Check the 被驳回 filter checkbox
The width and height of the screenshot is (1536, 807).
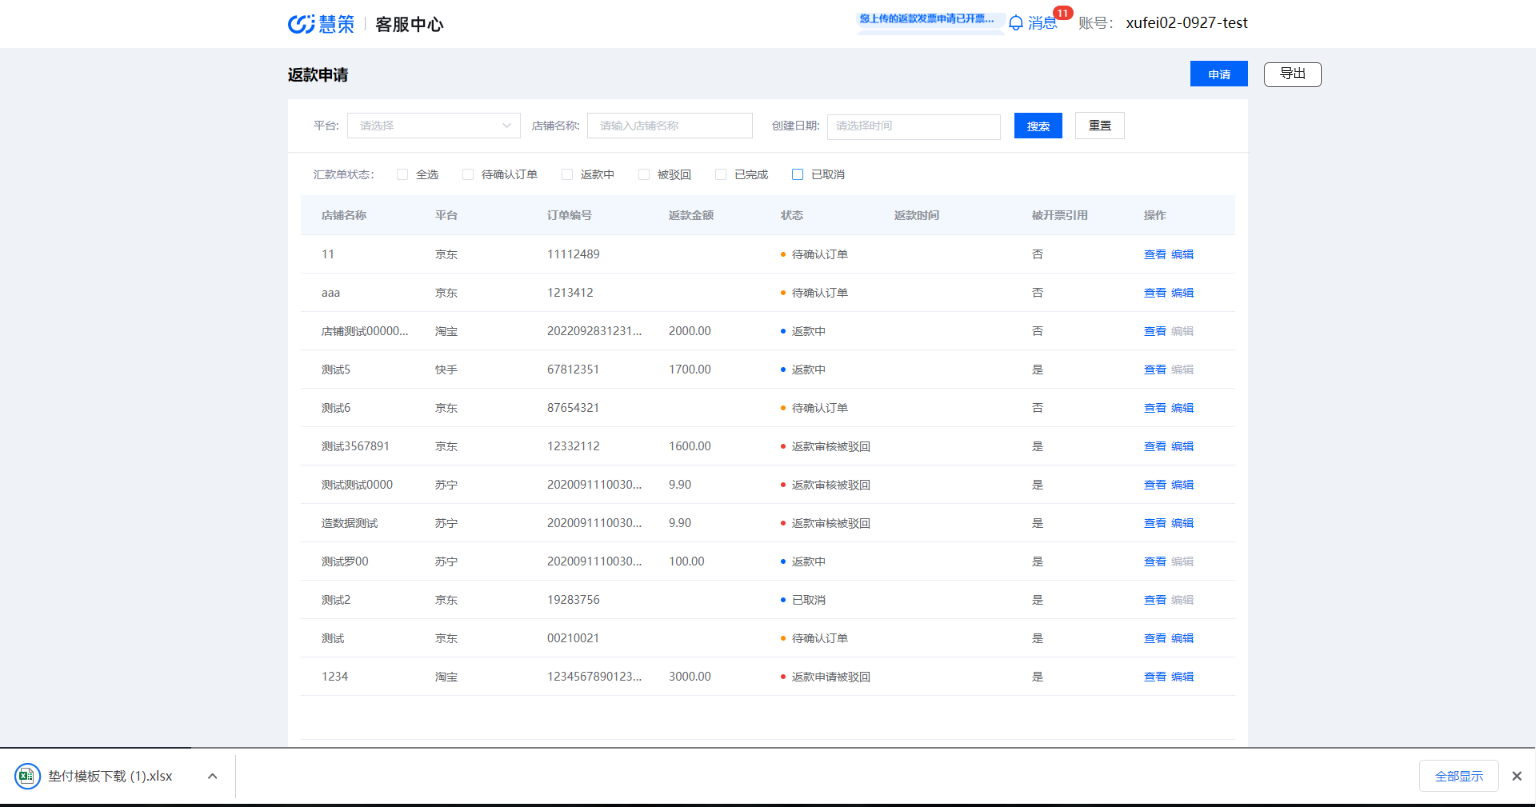(x=643, y=174)
